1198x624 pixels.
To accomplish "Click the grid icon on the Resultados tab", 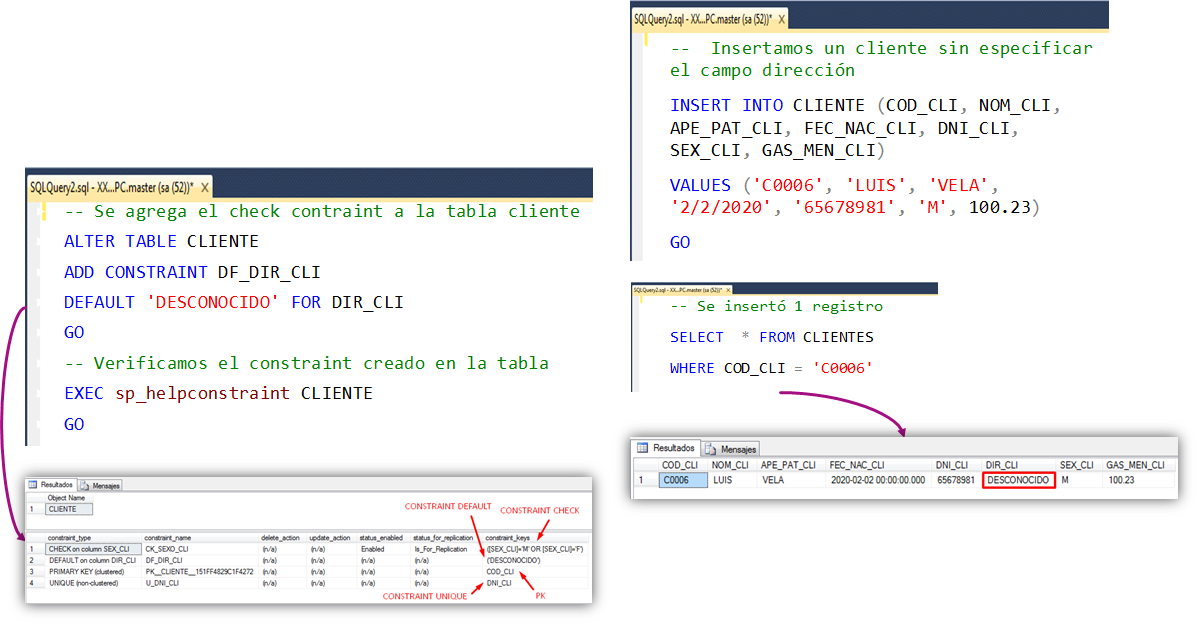I will pyautogui.click(x=32, y=483).
